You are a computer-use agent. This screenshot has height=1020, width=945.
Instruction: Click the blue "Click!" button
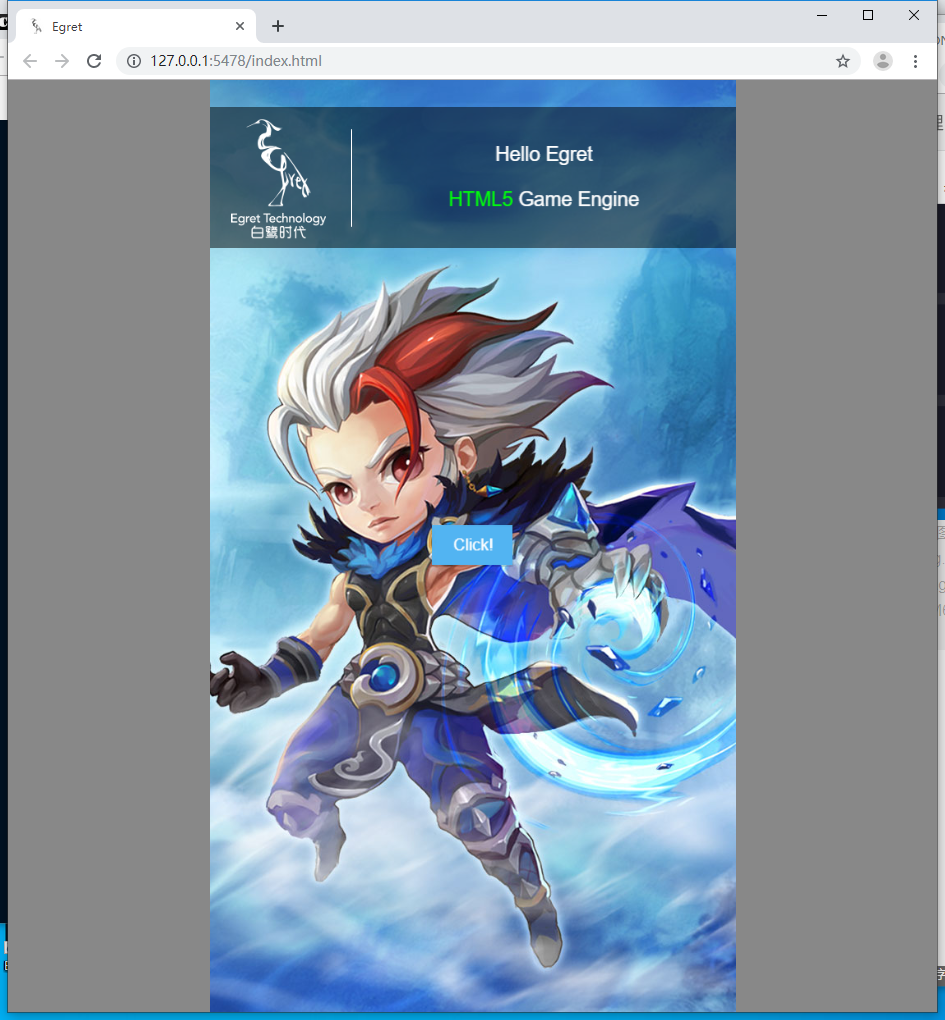[472, 544]
